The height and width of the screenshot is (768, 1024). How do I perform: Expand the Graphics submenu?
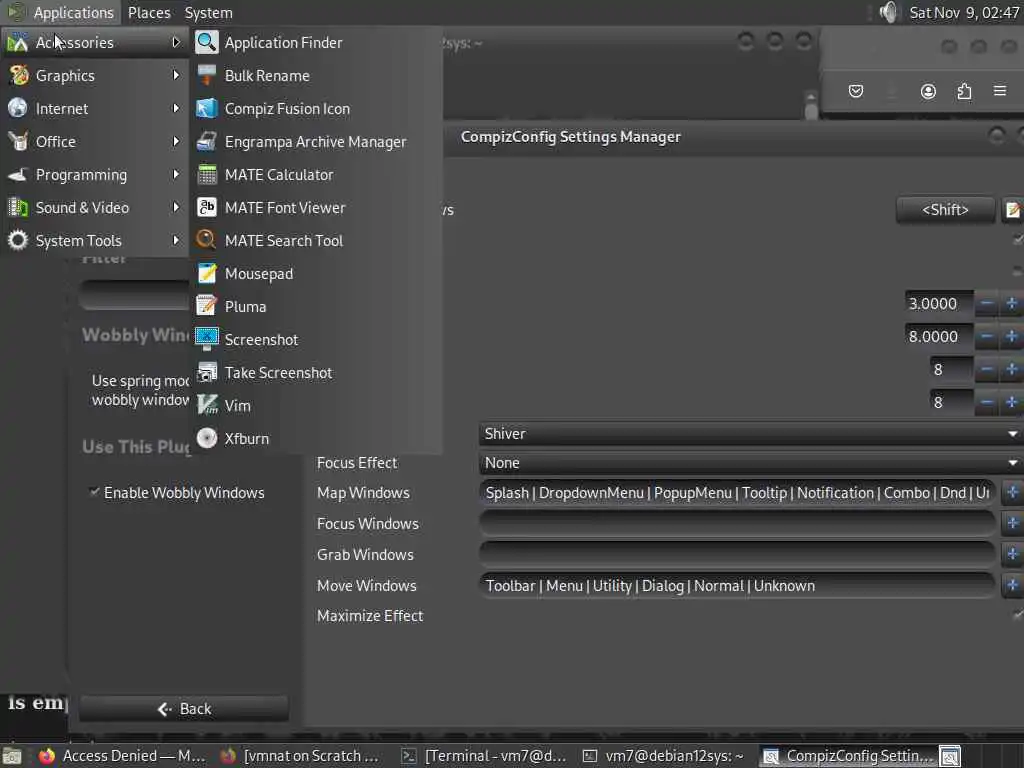pos(95,76)
